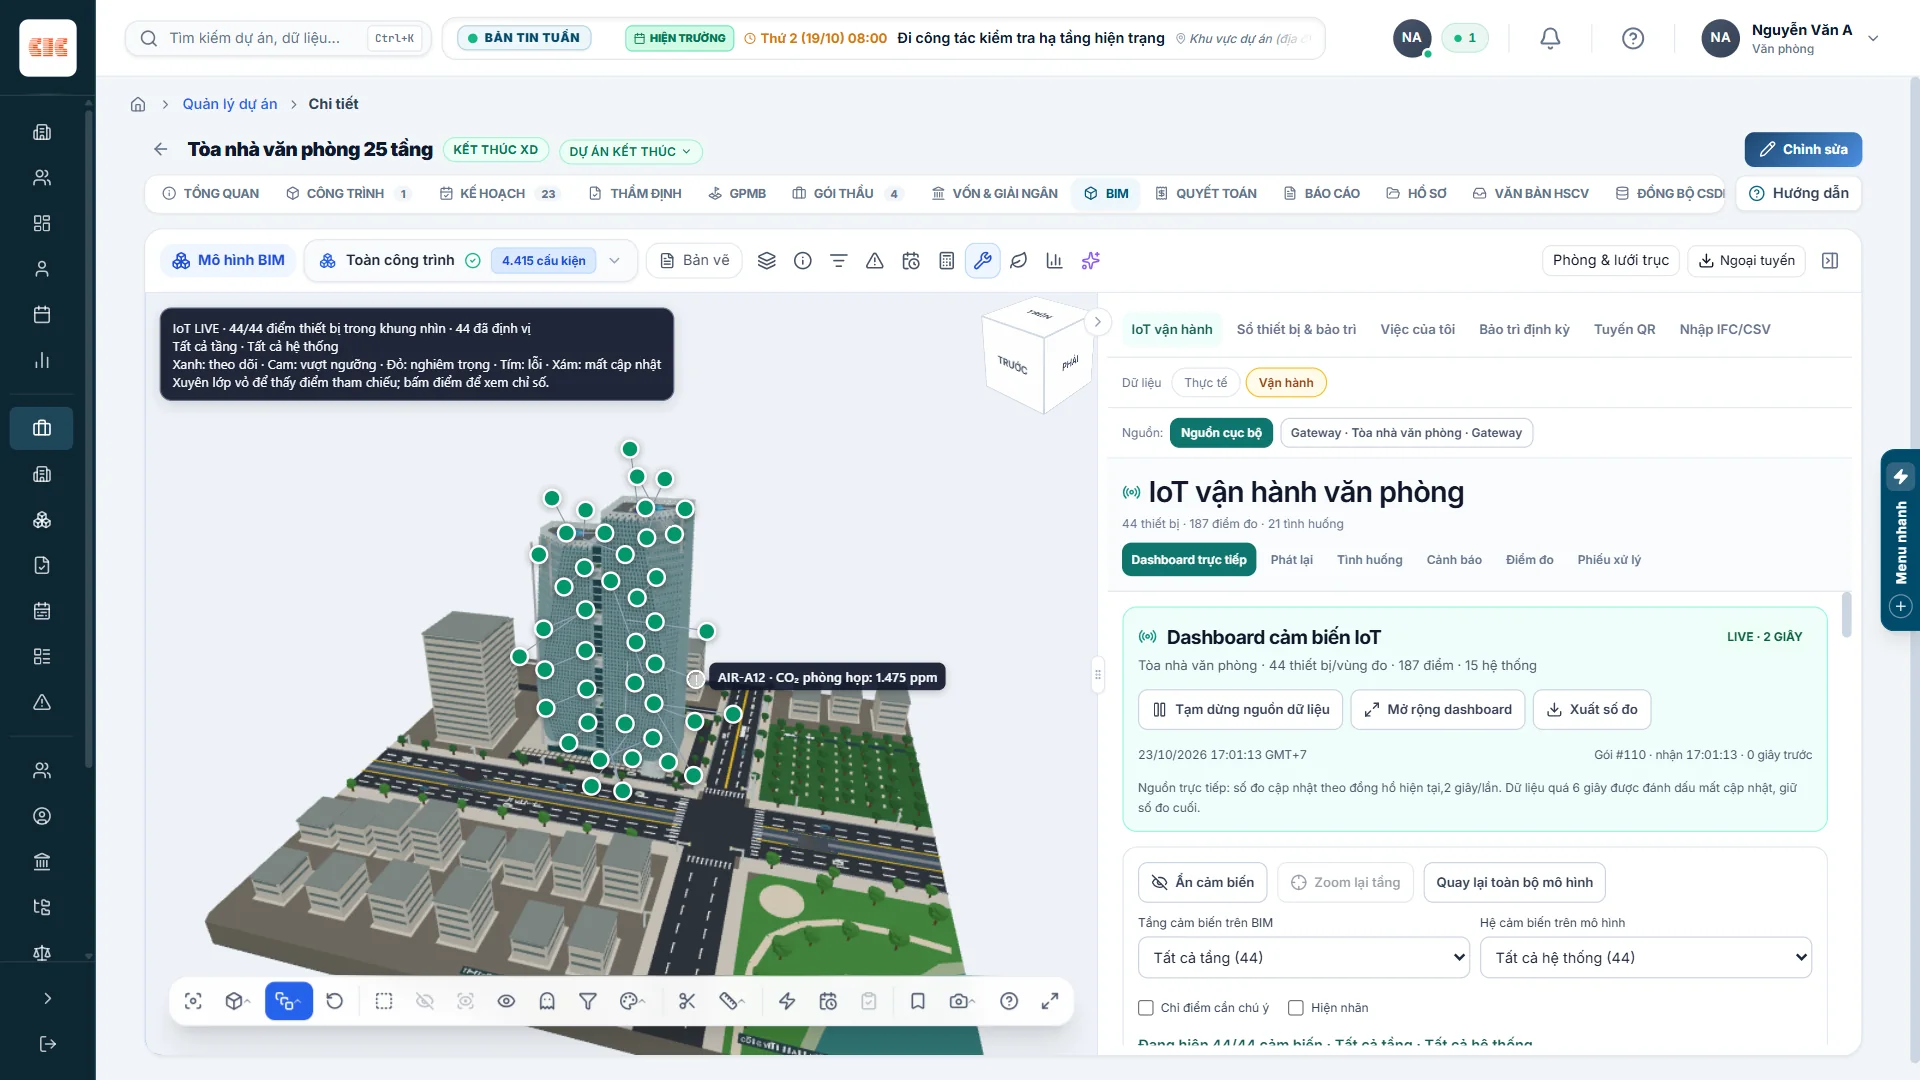Viewport: 1920px width, 1080px height.
Task: Go back with the left arrow beside project title
Action: 161,149
